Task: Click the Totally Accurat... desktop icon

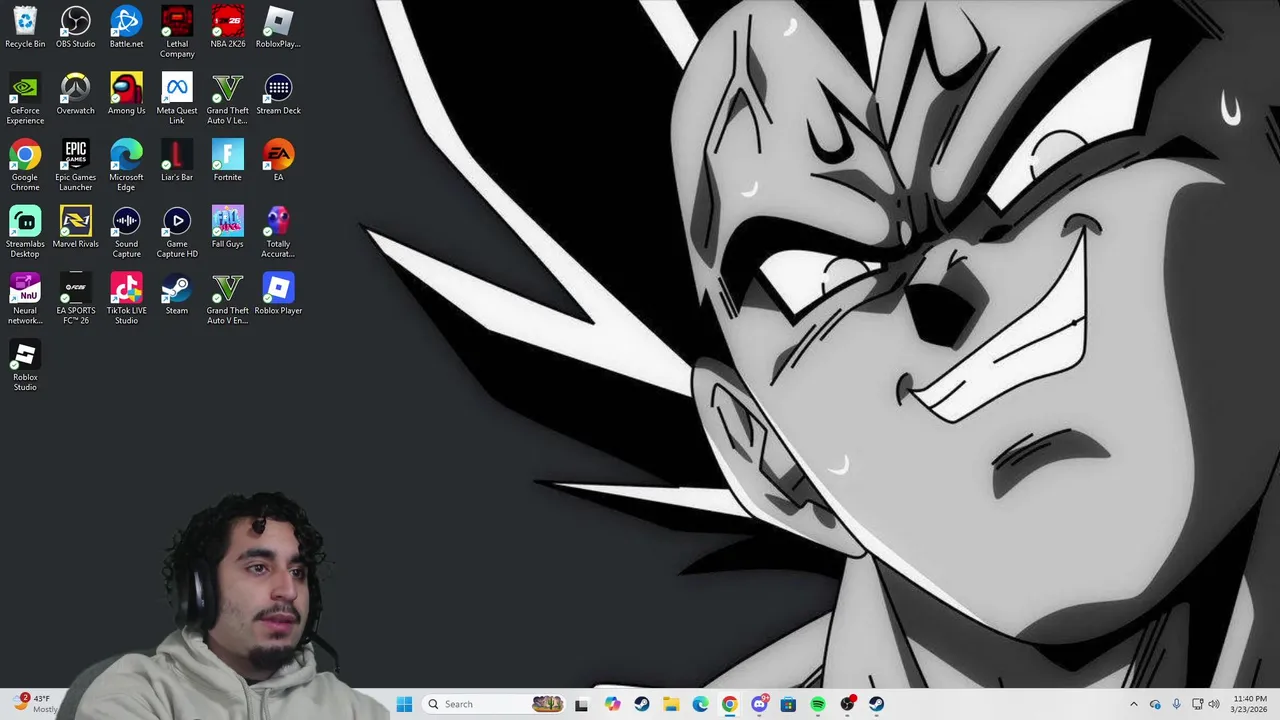Action: pyautogui.click(x=278, y=232)
